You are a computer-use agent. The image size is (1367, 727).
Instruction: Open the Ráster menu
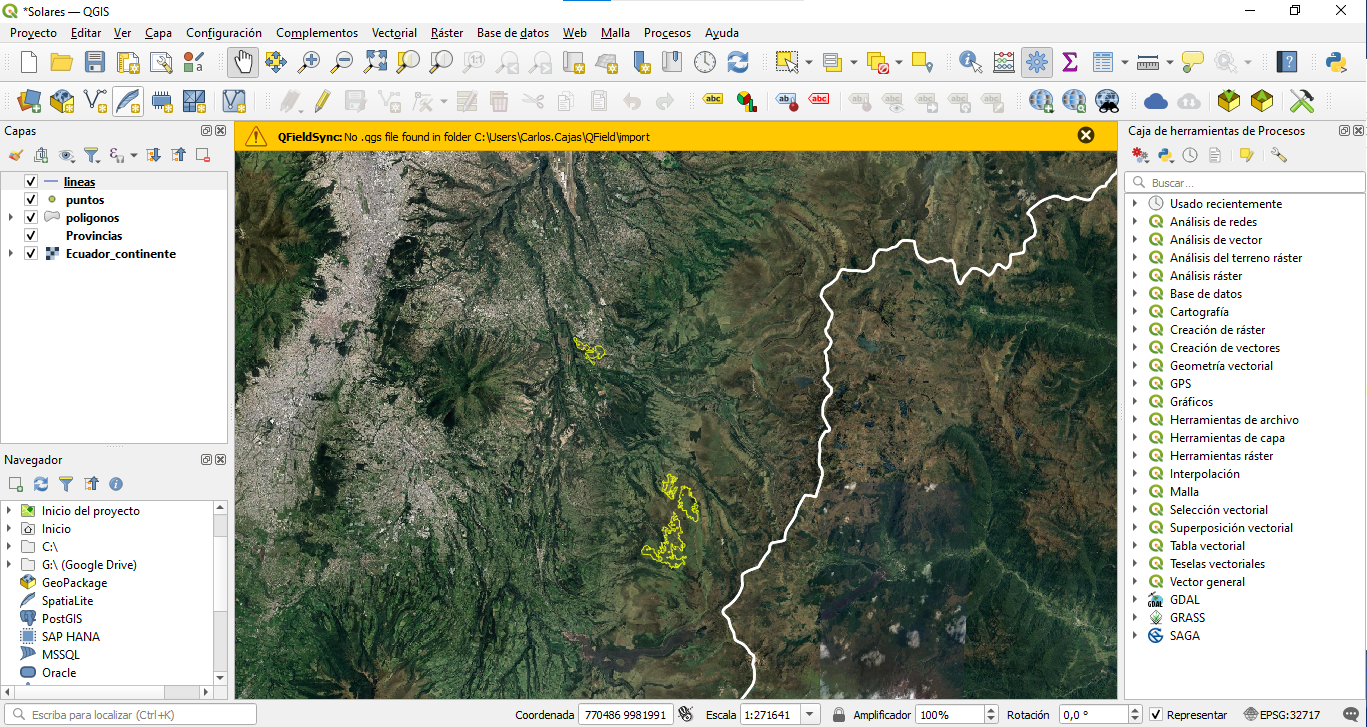[x=447, y=33]
